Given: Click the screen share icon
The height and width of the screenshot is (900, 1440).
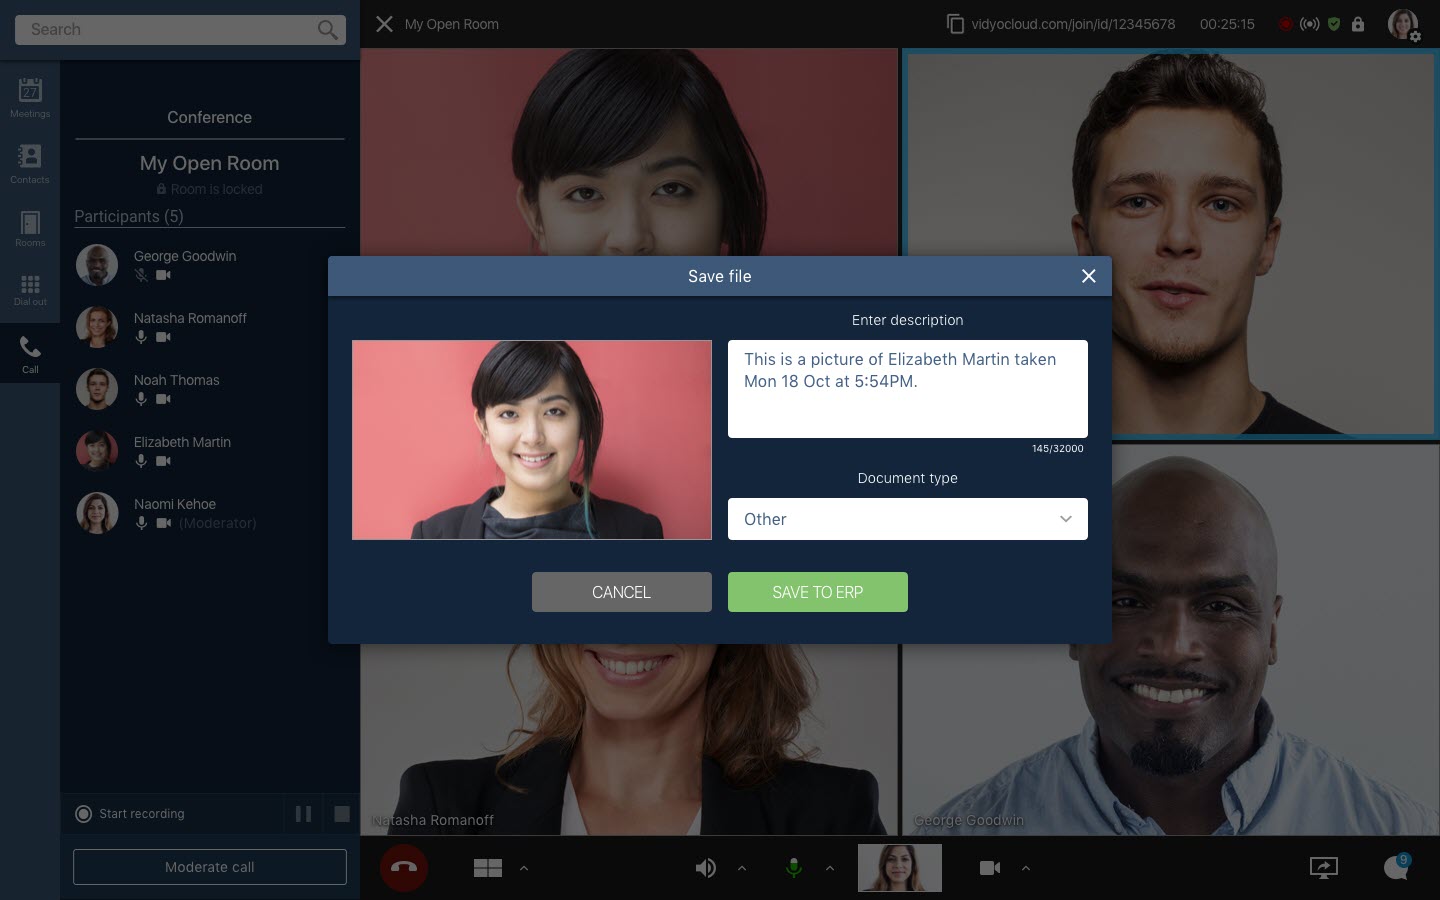Looking at the screenshot, I should pos(1324,868).
